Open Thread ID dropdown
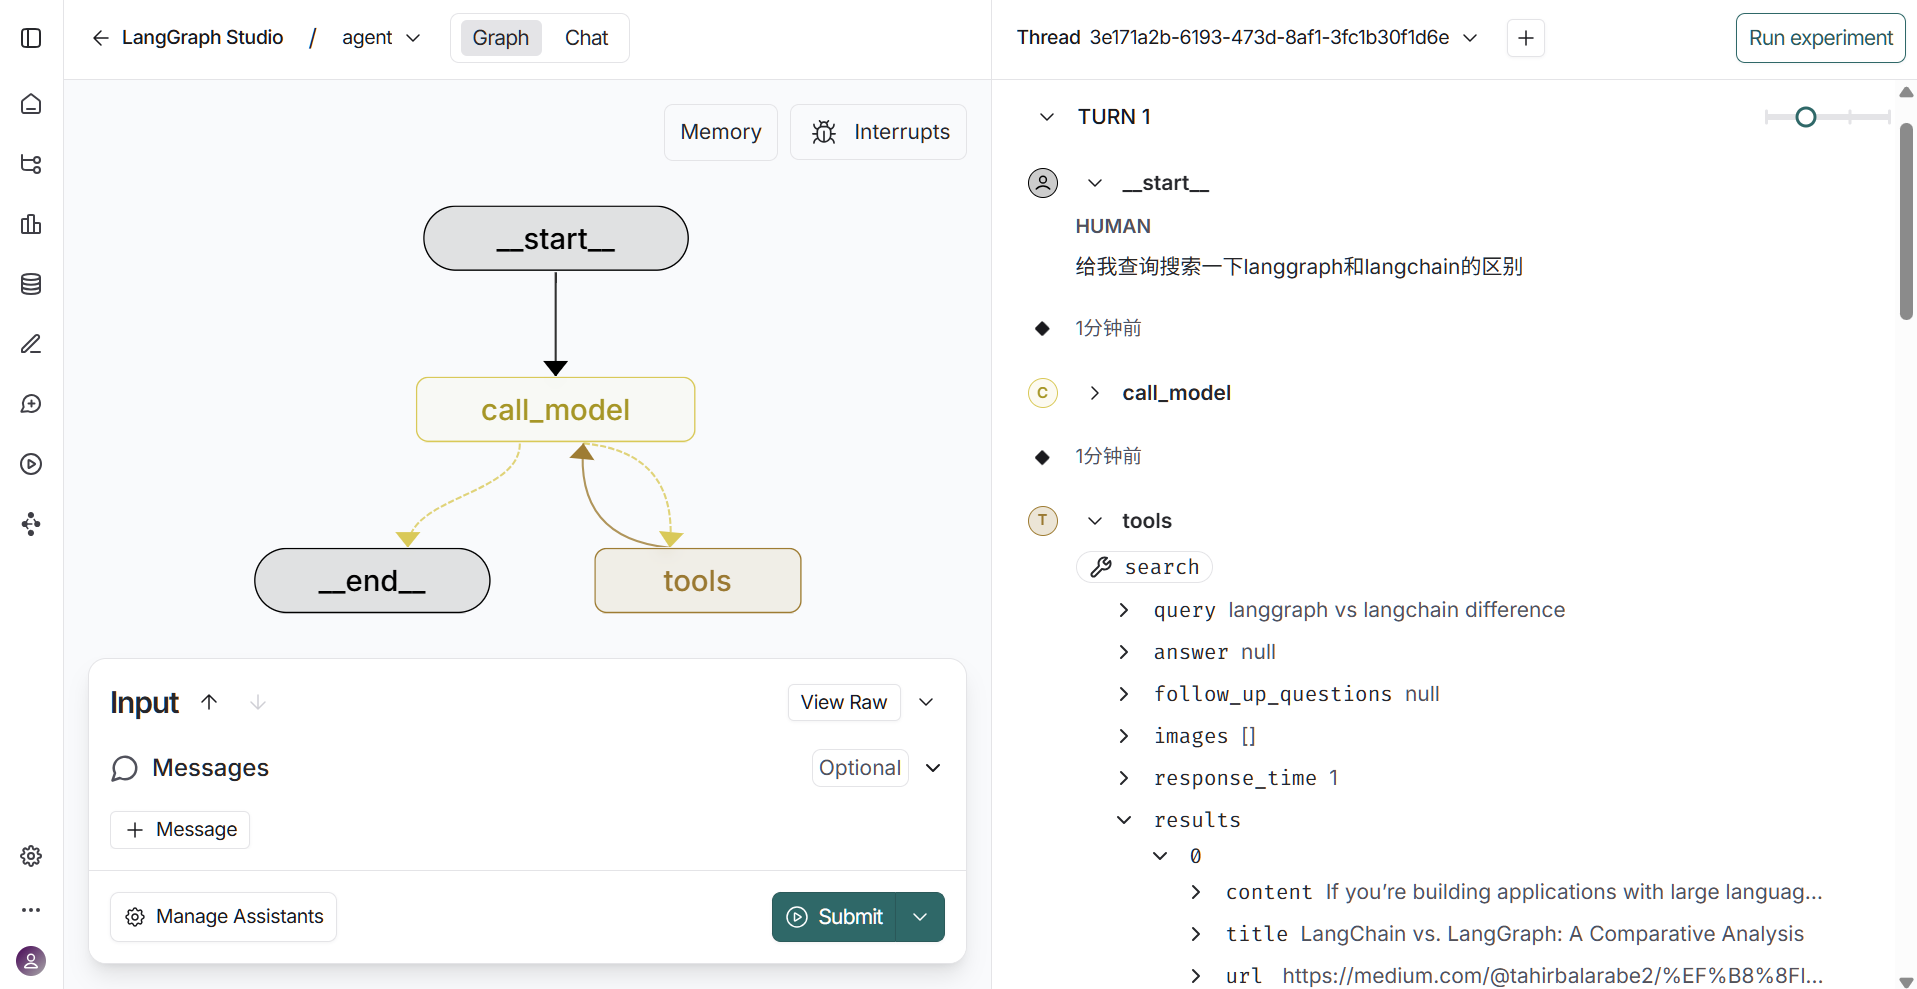Viewport: 1917px width, 989px height. (1470, 38)
